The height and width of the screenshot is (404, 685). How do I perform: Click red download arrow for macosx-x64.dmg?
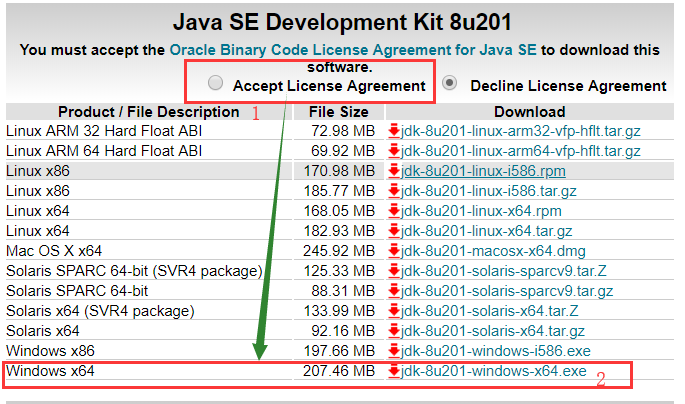coord(394,251)
